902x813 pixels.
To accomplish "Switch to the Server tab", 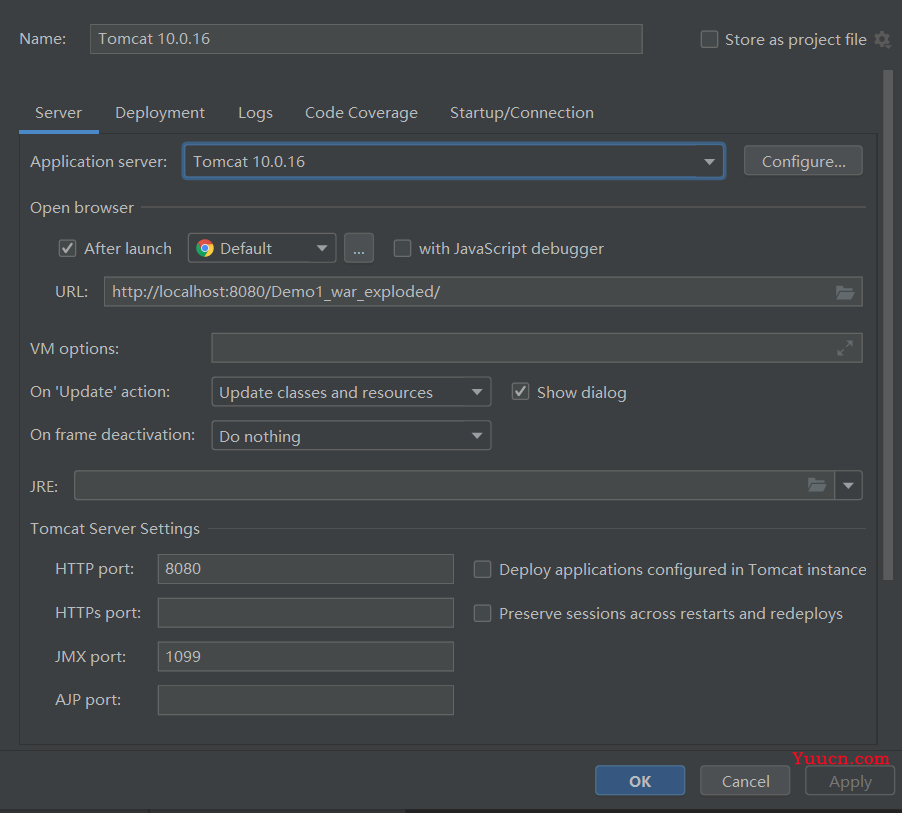I will coord(59,113).
